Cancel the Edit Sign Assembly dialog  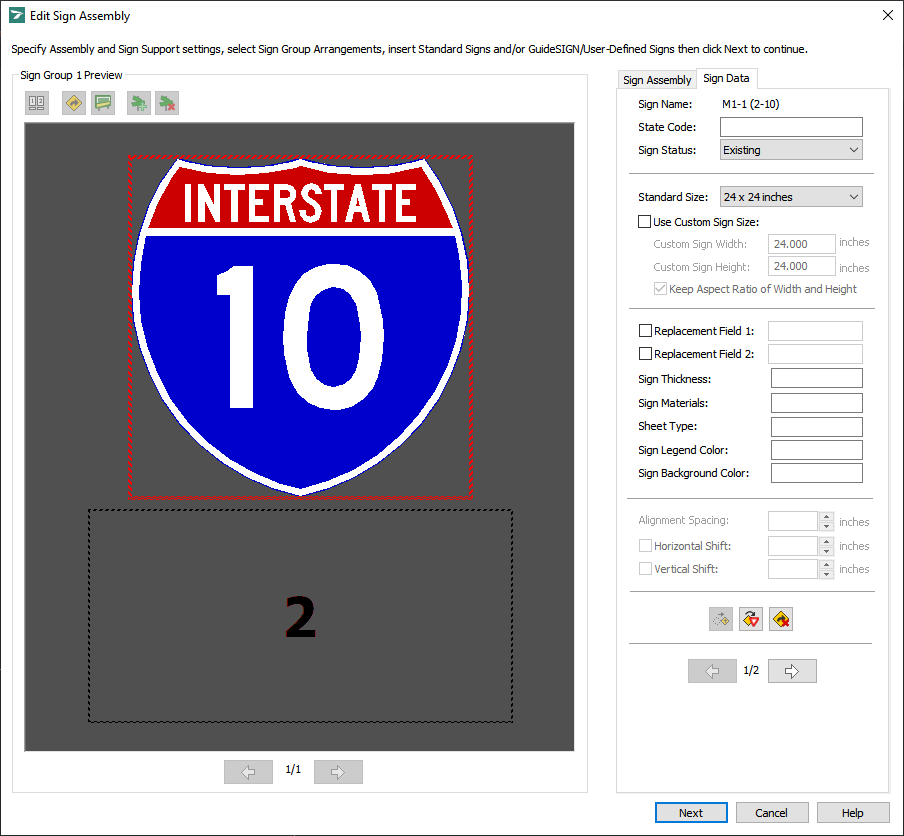(x=772, y=813)
